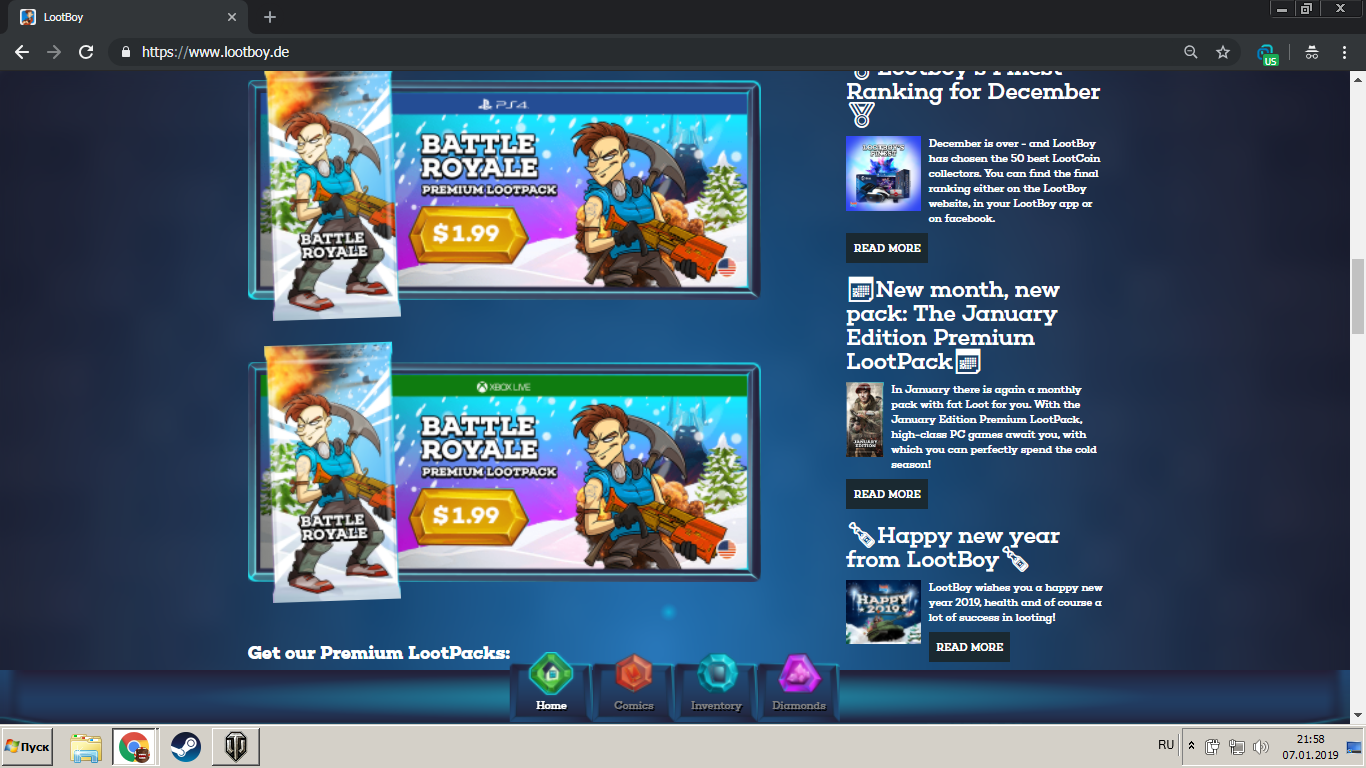Expand hidden system tray icons
Screen dimensions: 1366x768
coord(1191,747)
